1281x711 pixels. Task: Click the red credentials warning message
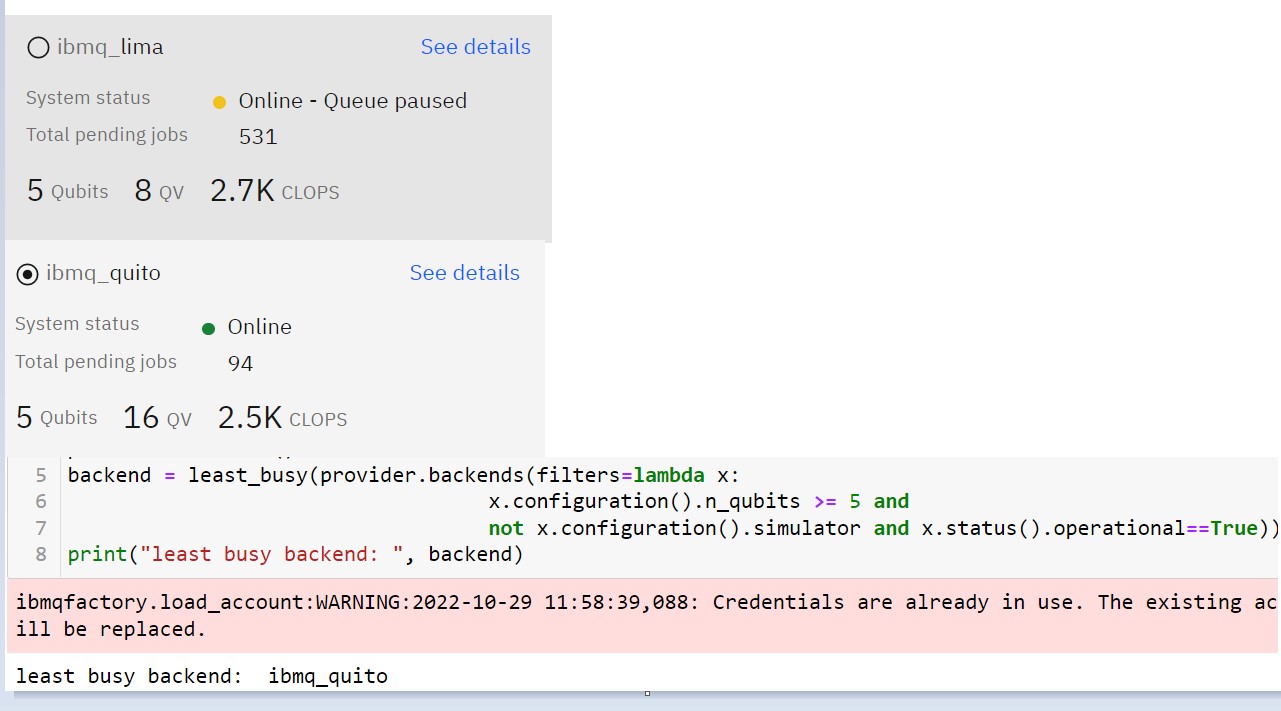tap(642, 615)
